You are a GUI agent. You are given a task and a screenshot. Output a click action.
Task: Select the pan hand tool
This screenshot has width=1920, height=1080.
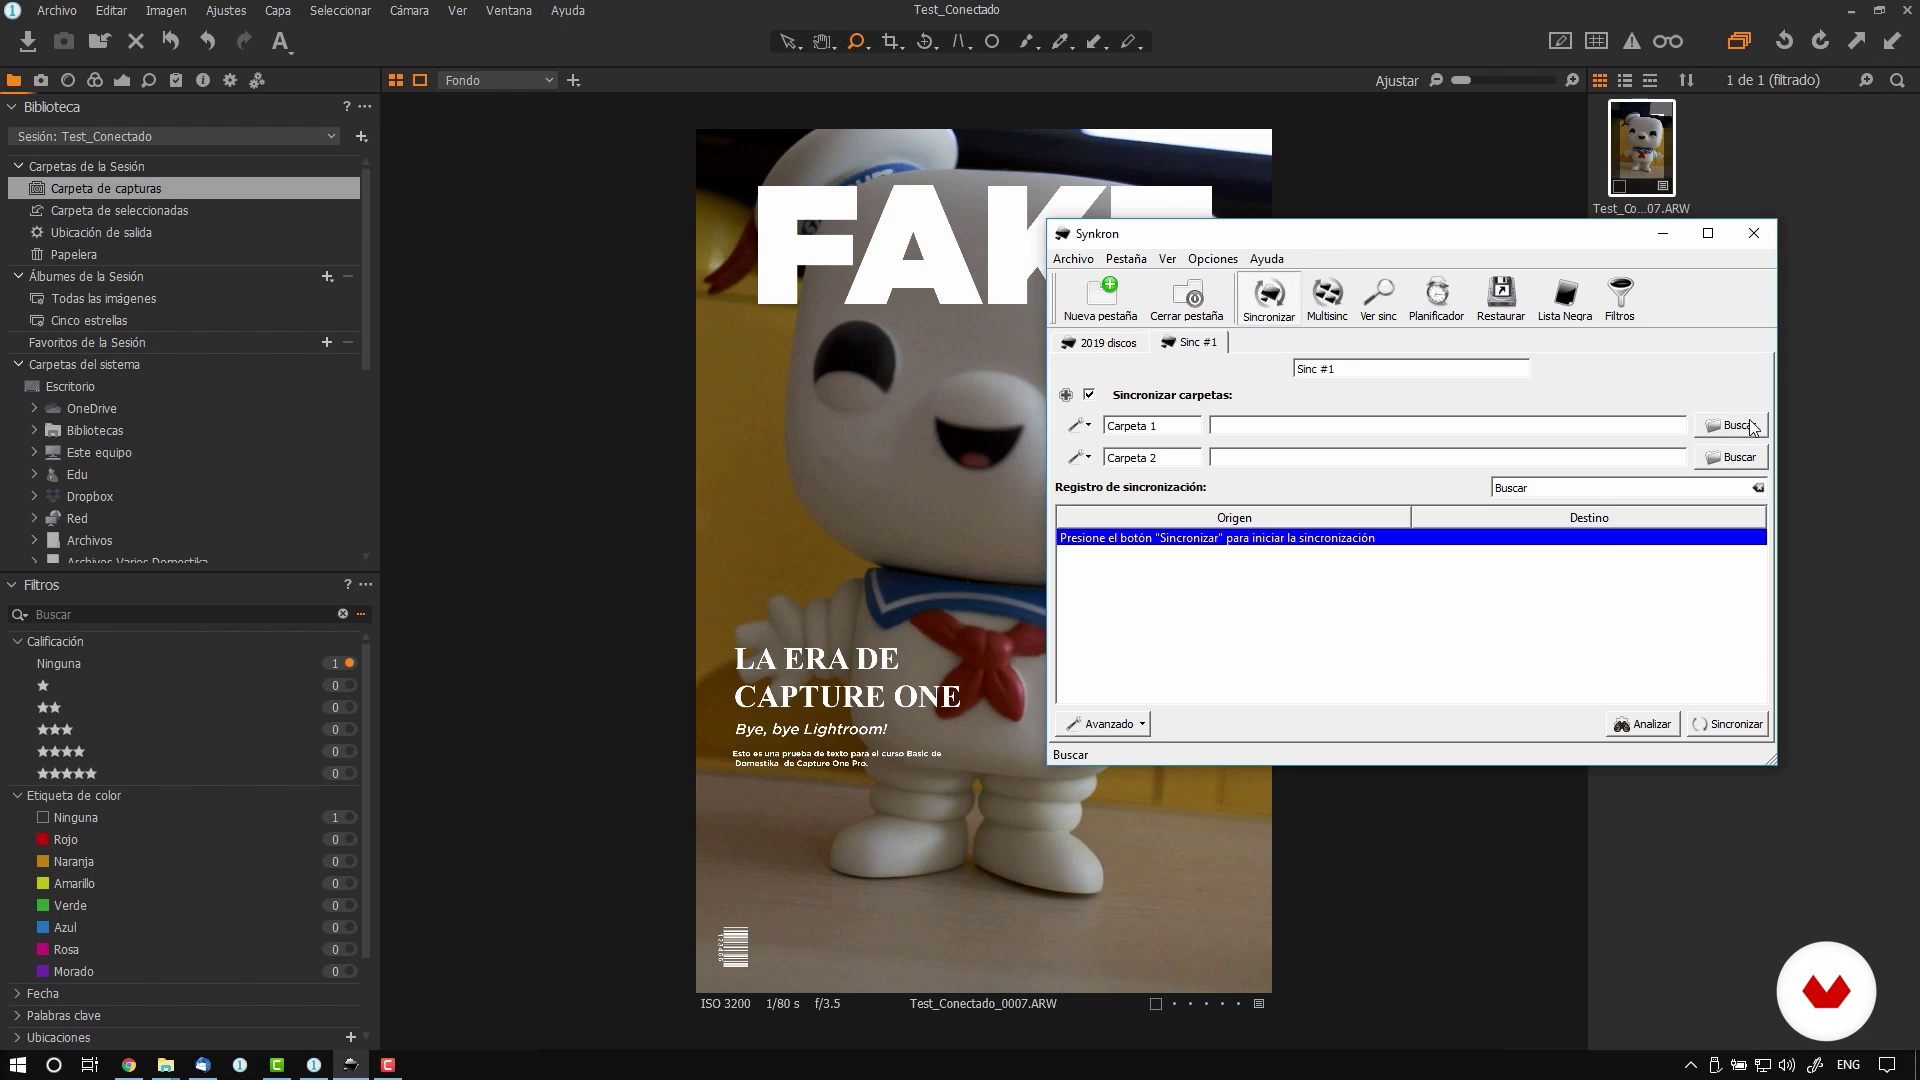[823, 42]
